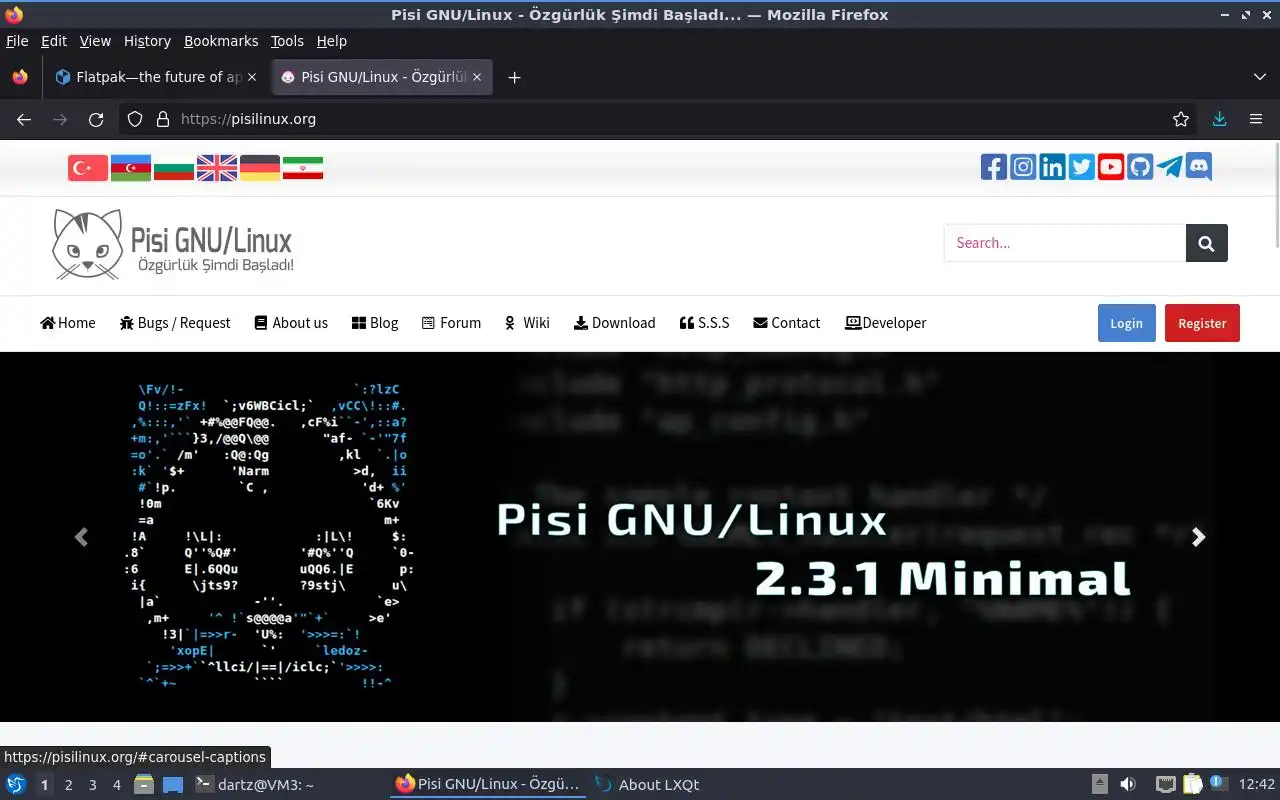Select the British flag for English
This screenshot has width=1280, height=800.
click(217, 168)
